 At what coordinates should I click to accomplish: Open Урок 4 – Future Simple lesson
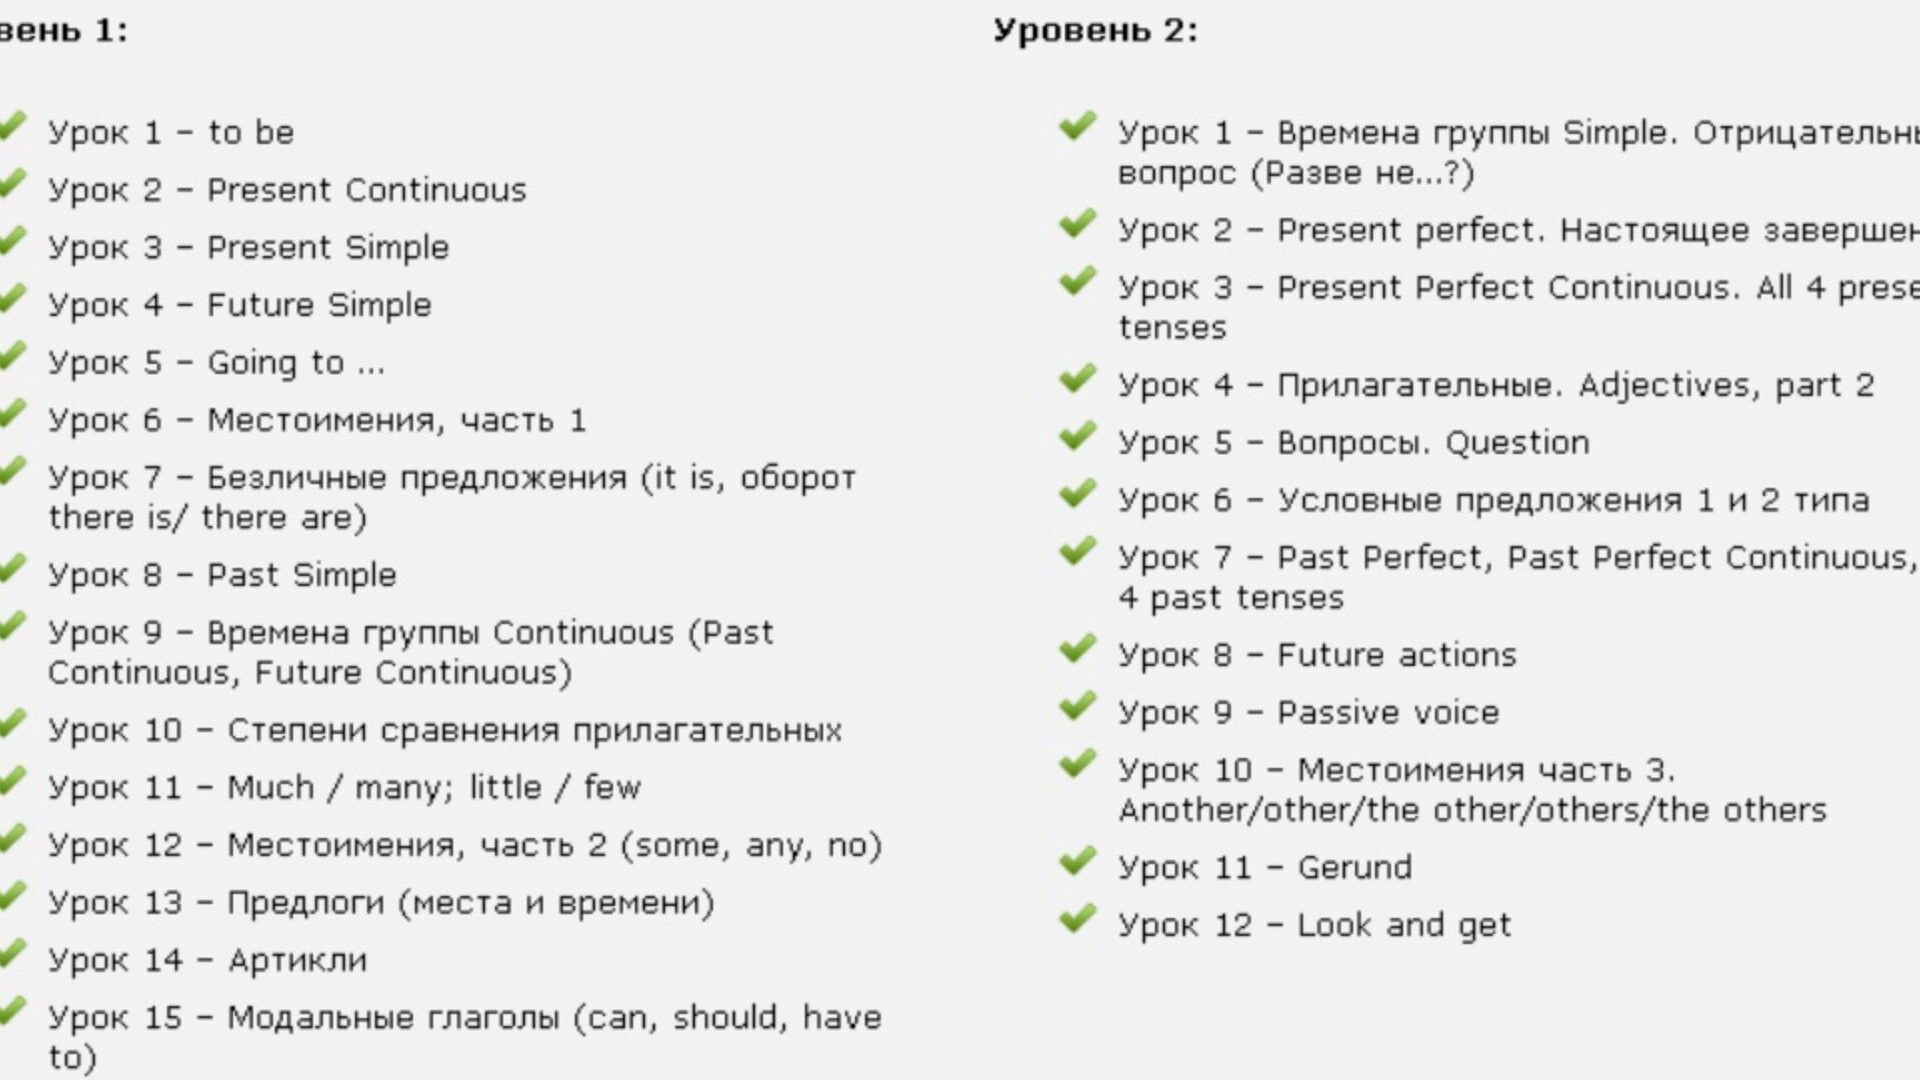240,305
